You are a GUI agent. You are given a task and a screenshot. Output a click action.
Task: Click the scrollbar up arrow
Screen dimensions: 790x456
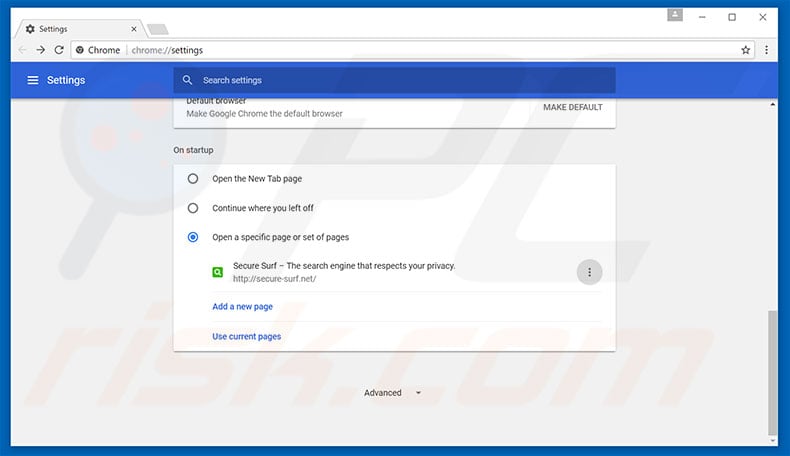tap(772, 104)
